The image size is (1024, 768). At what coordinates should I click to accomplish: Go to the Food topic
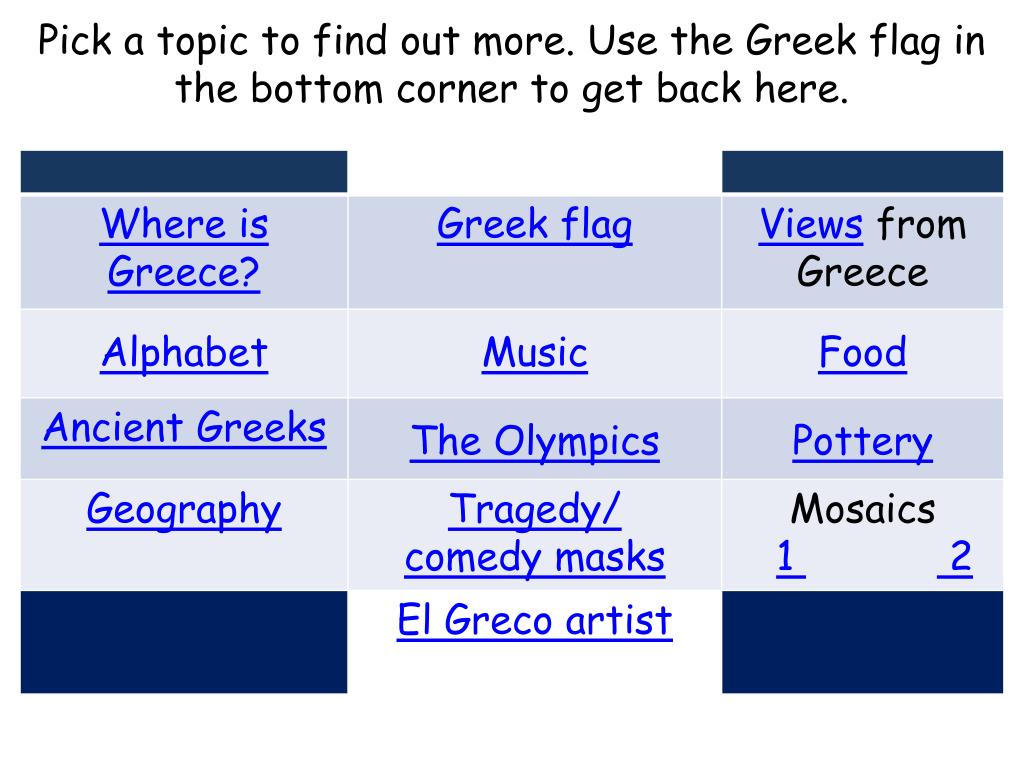coord(863,353)
